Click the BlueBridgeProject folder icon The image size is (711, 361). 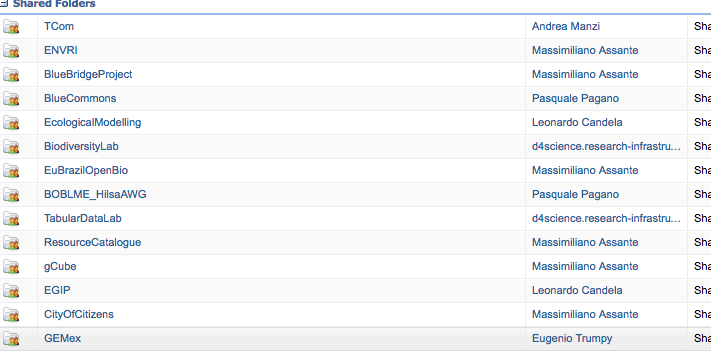coord(11,75)
